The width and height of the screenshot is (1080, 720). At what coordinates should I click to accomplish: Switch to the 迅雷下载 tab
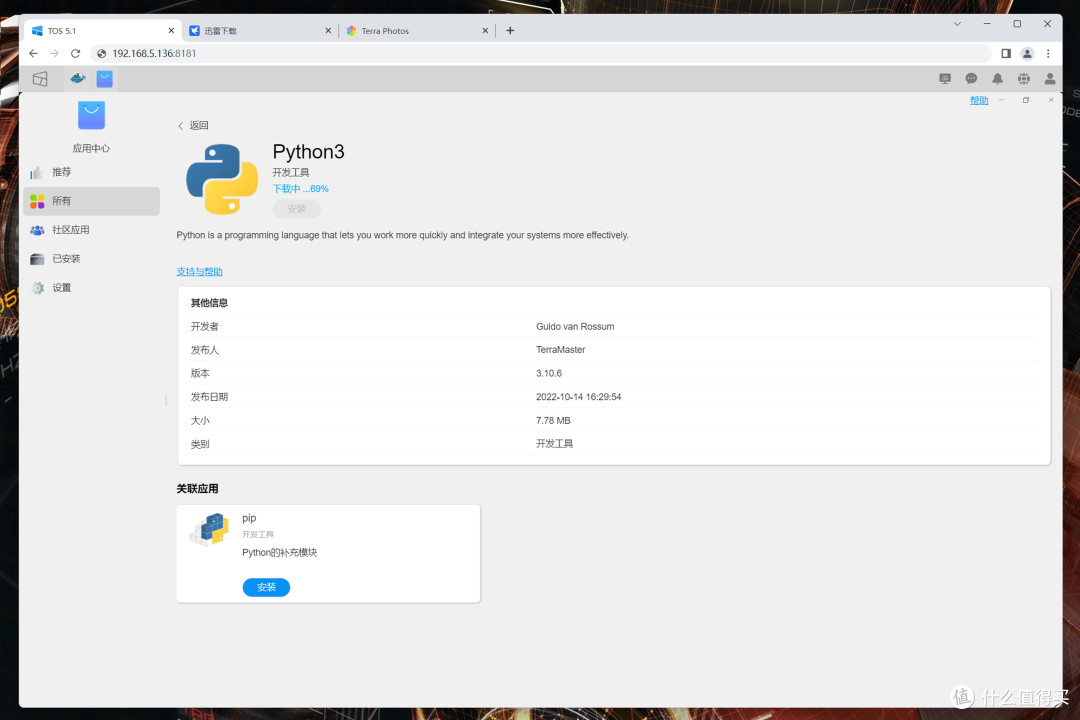click(260, 30)
